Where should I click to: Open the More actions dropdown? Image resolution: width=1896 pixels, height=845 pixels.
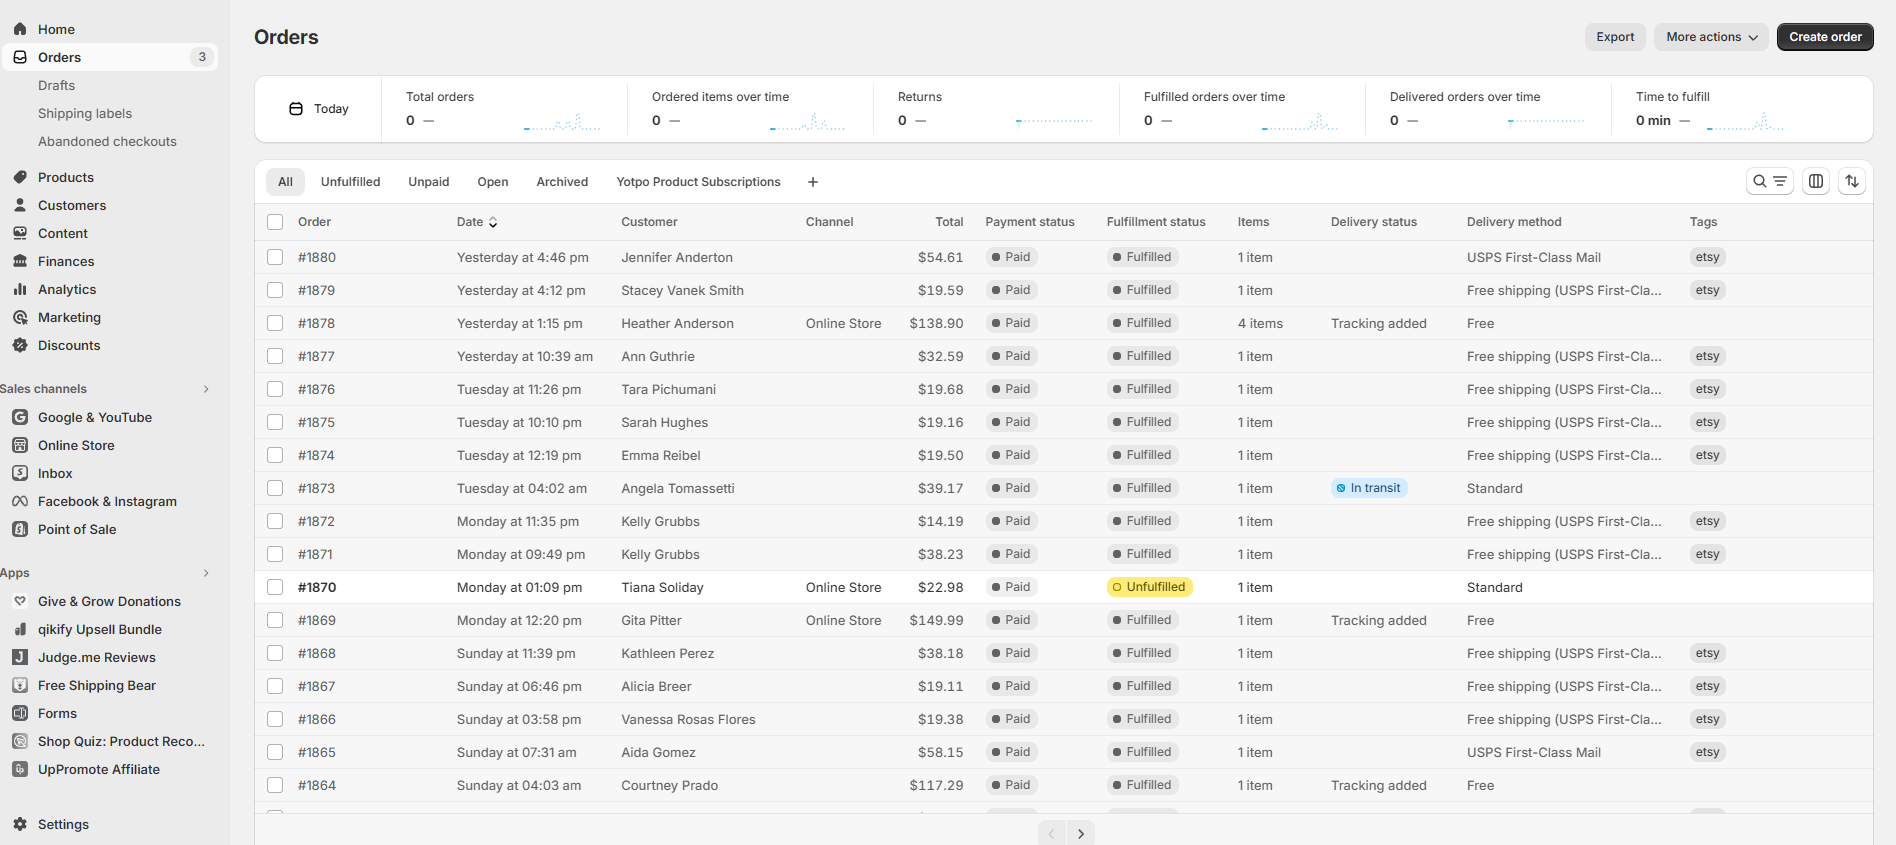1711,37
